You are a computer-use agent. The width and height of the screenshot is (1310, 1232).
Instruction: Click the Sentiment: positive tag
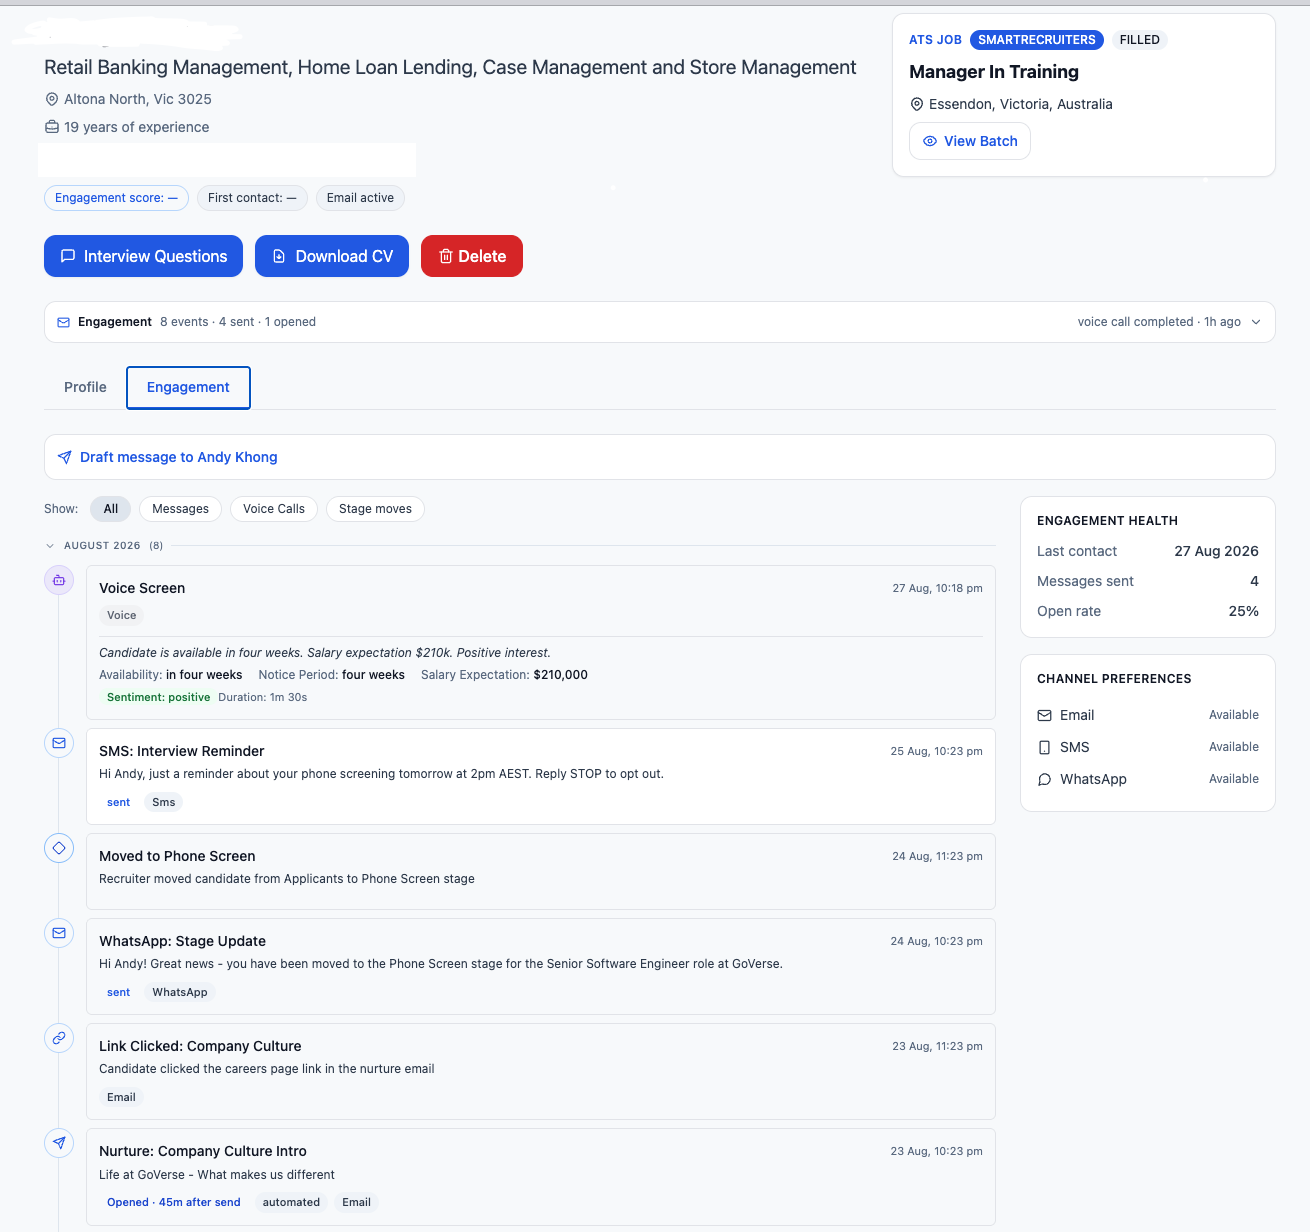159,697
